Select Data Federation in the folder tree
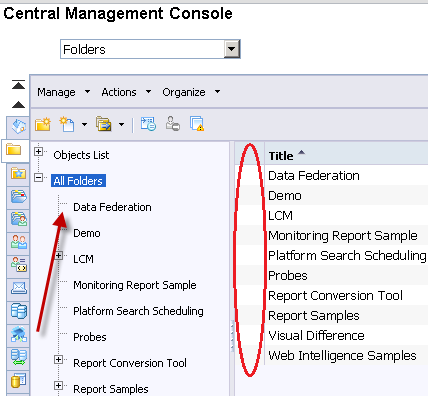The width and height of the screenshot is (428, 396). (112, 207)
